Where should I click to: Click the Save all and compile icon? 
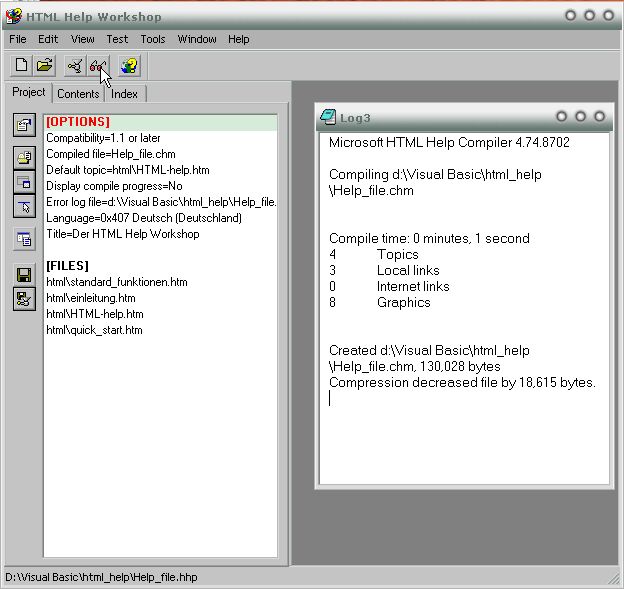pyautogui.click(x=24, y=297)
